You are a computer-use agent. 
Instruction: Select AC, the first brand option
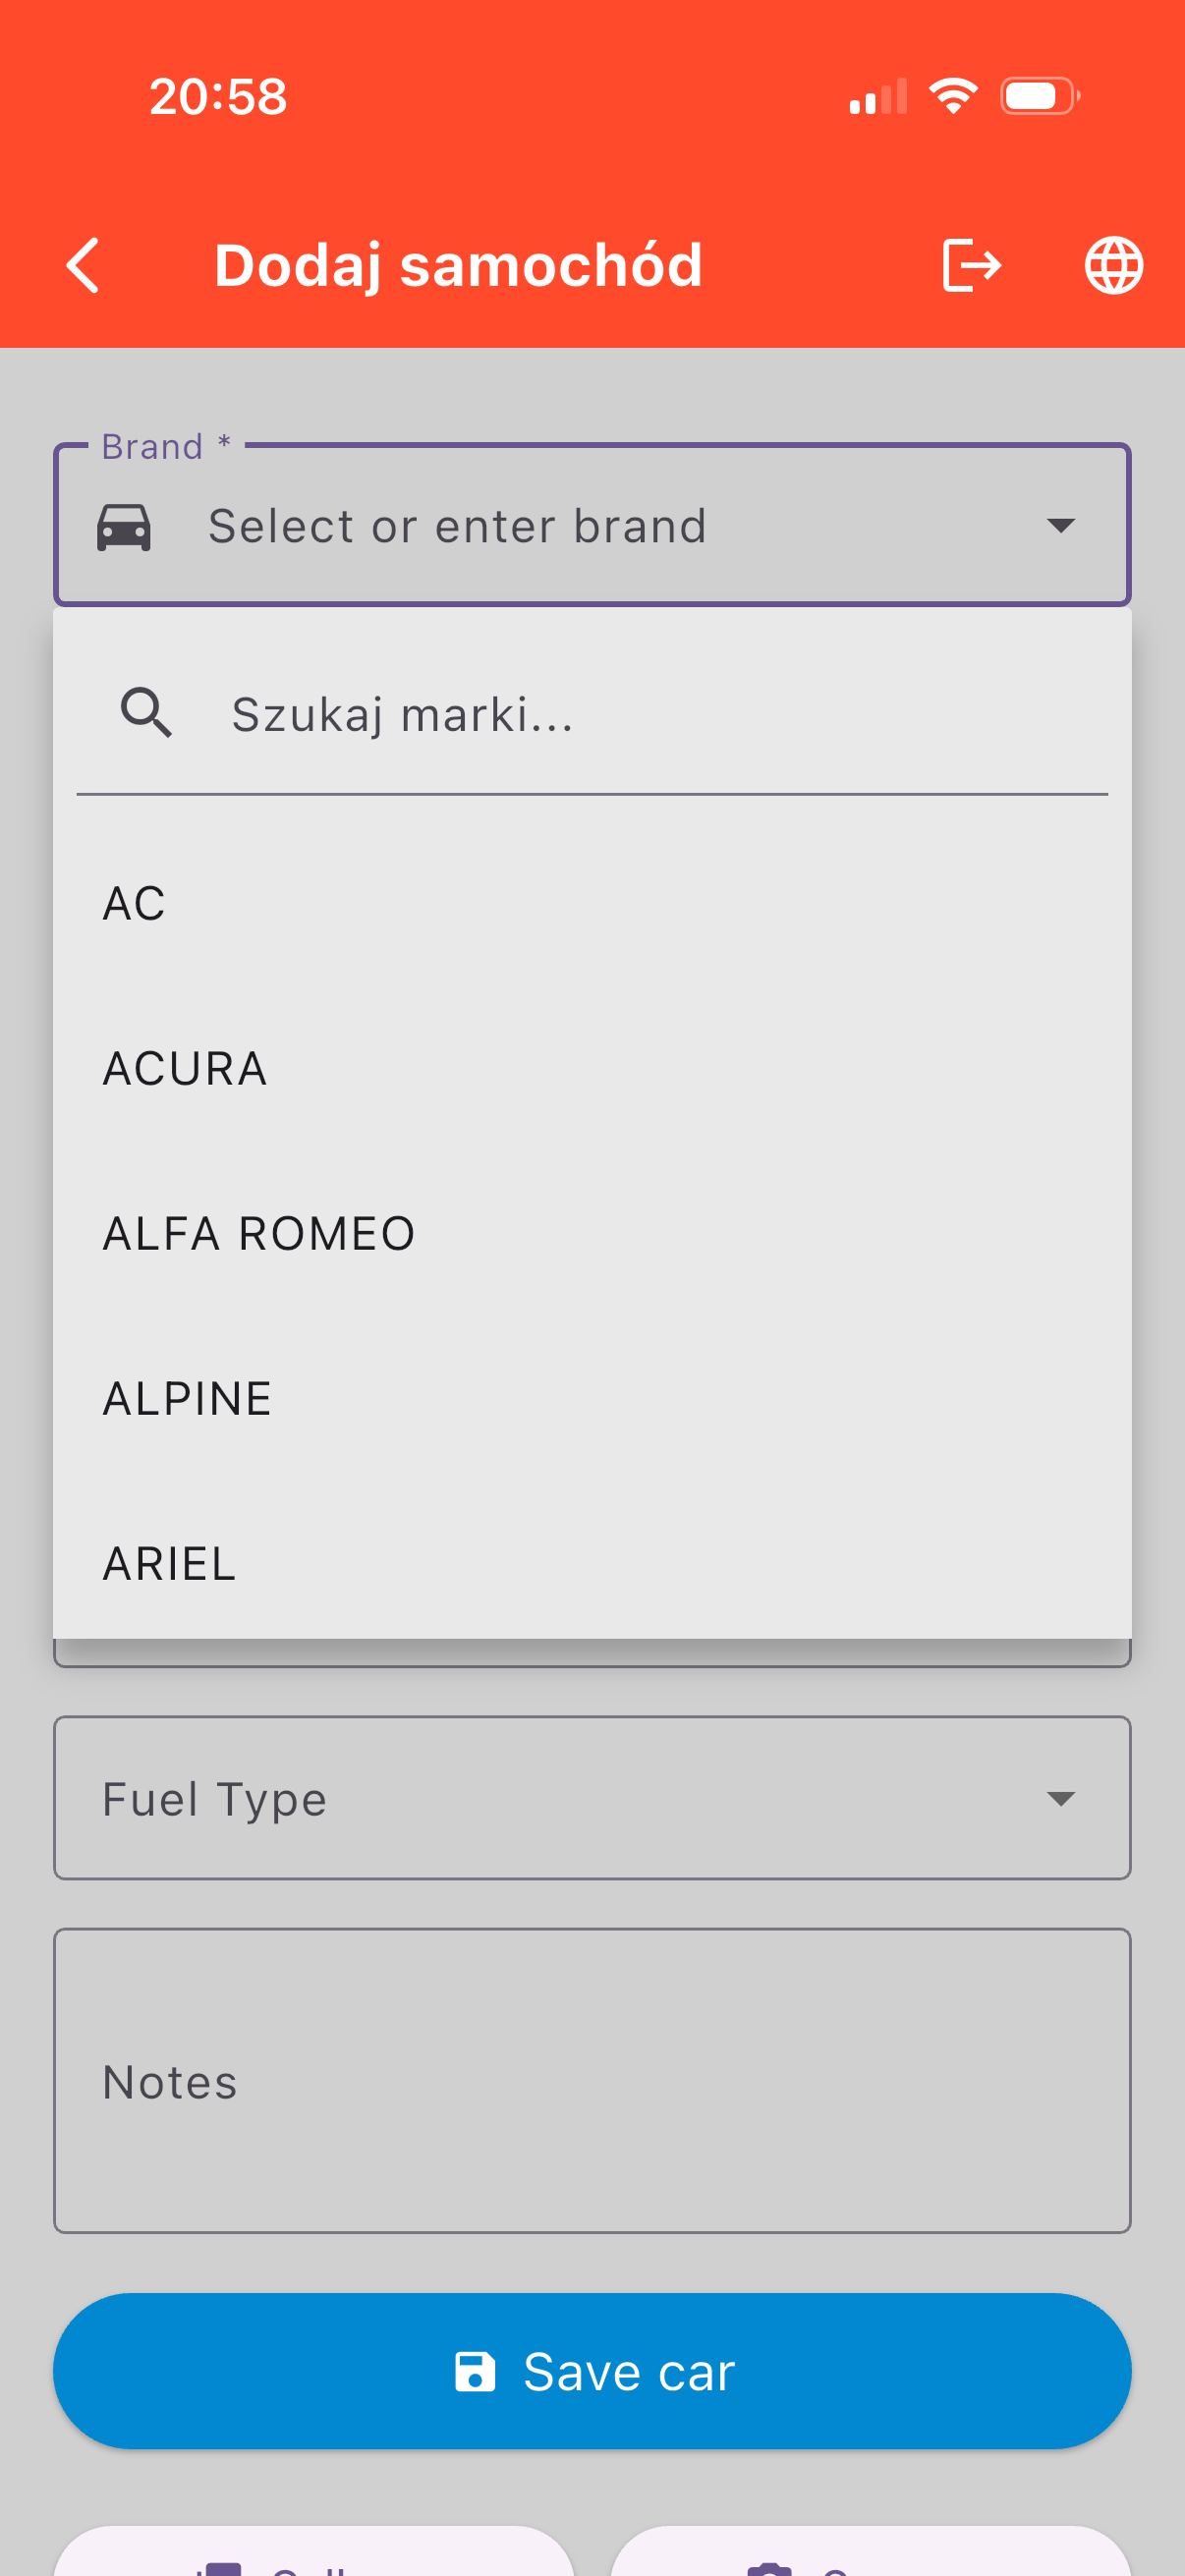[x=134, y=901]
